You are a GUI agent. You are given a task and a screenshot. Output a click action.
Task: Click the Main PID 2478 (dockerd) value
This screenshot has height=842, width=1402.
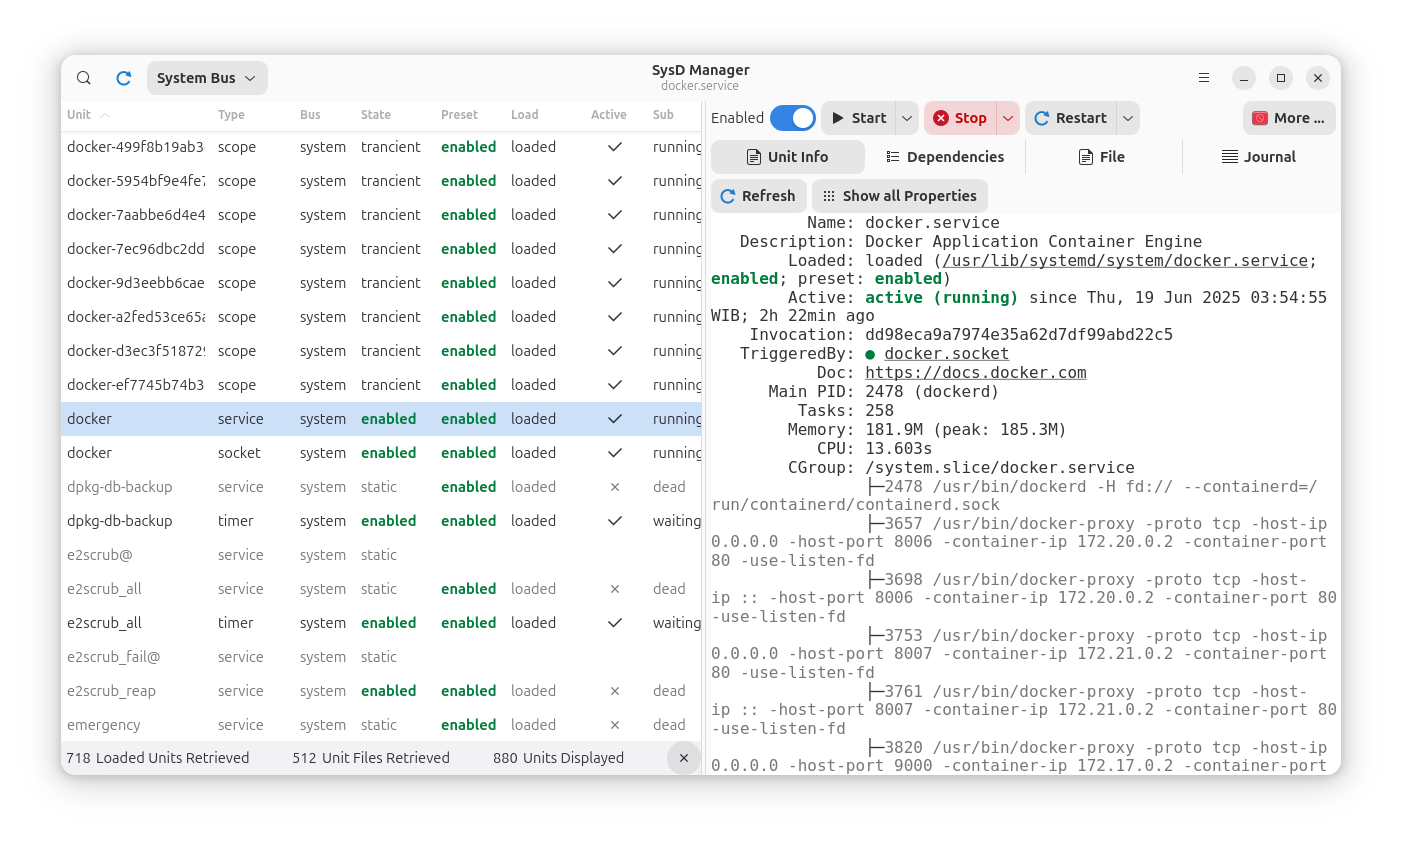pyautogui.click(x=932, y=392)
